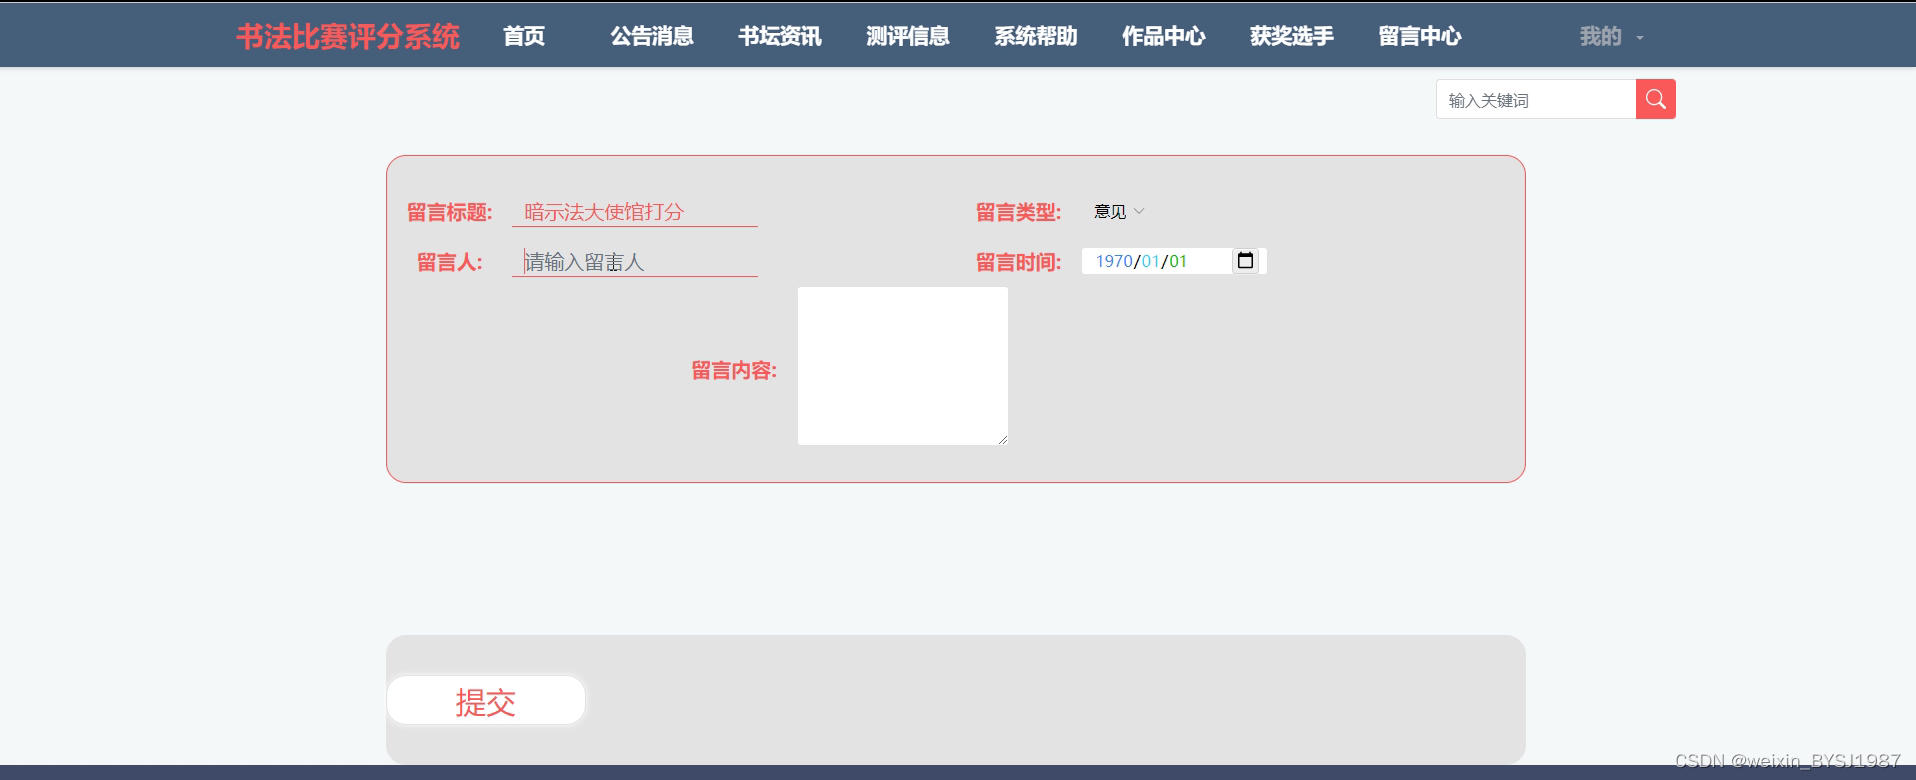
Task: Open the 测评信息 menu item
Action: [x=908, y=37]
